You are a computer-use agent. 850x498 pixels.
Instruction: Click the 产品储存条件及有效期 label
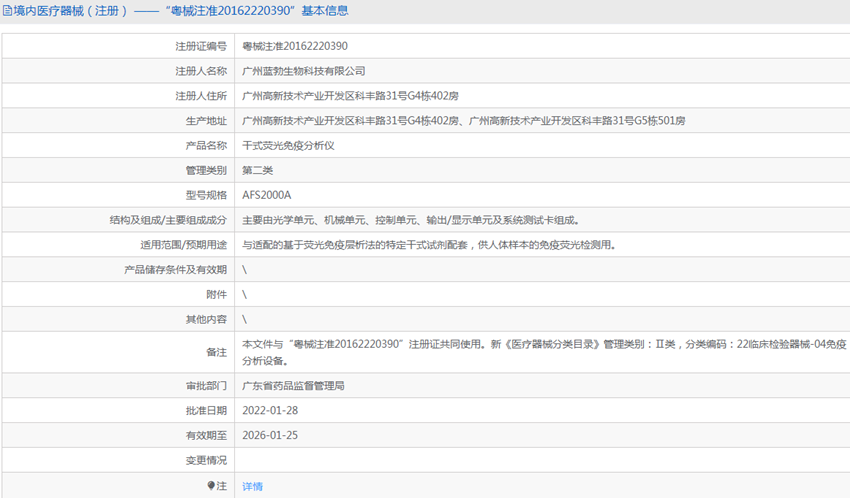pyautogui.click(x=176, y=270)
